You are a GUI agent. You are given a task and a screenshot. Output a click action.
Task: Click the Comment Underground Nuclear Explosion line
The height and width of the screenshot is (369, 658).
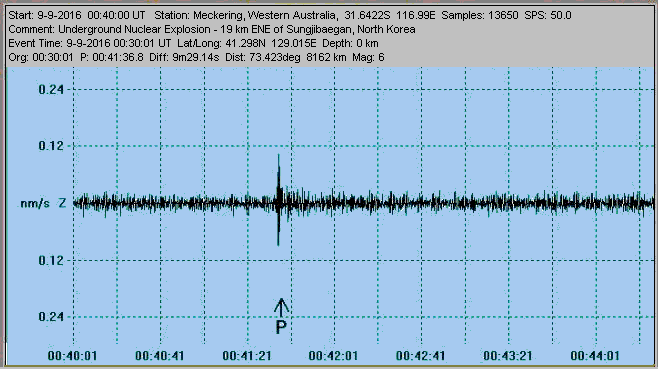click(x=212, y=29)
